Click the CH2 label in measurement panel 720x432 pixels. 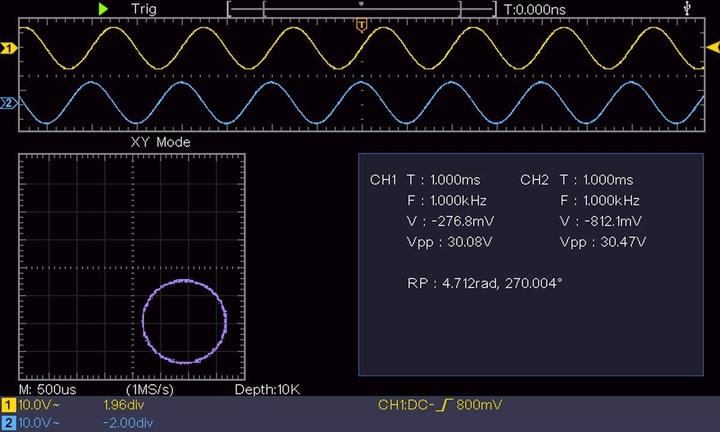[x=534, y=180]
